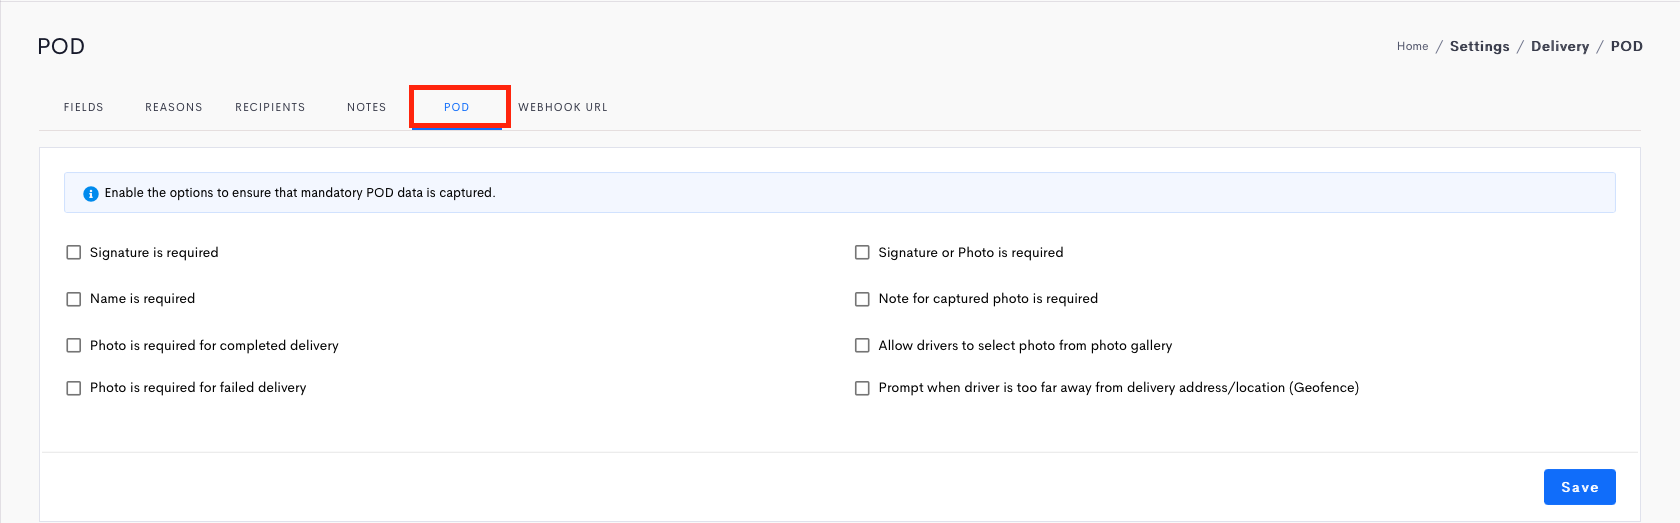Enable Signature is required checkbox
This screenshot has height=523, width=1680.
[73, 253]
